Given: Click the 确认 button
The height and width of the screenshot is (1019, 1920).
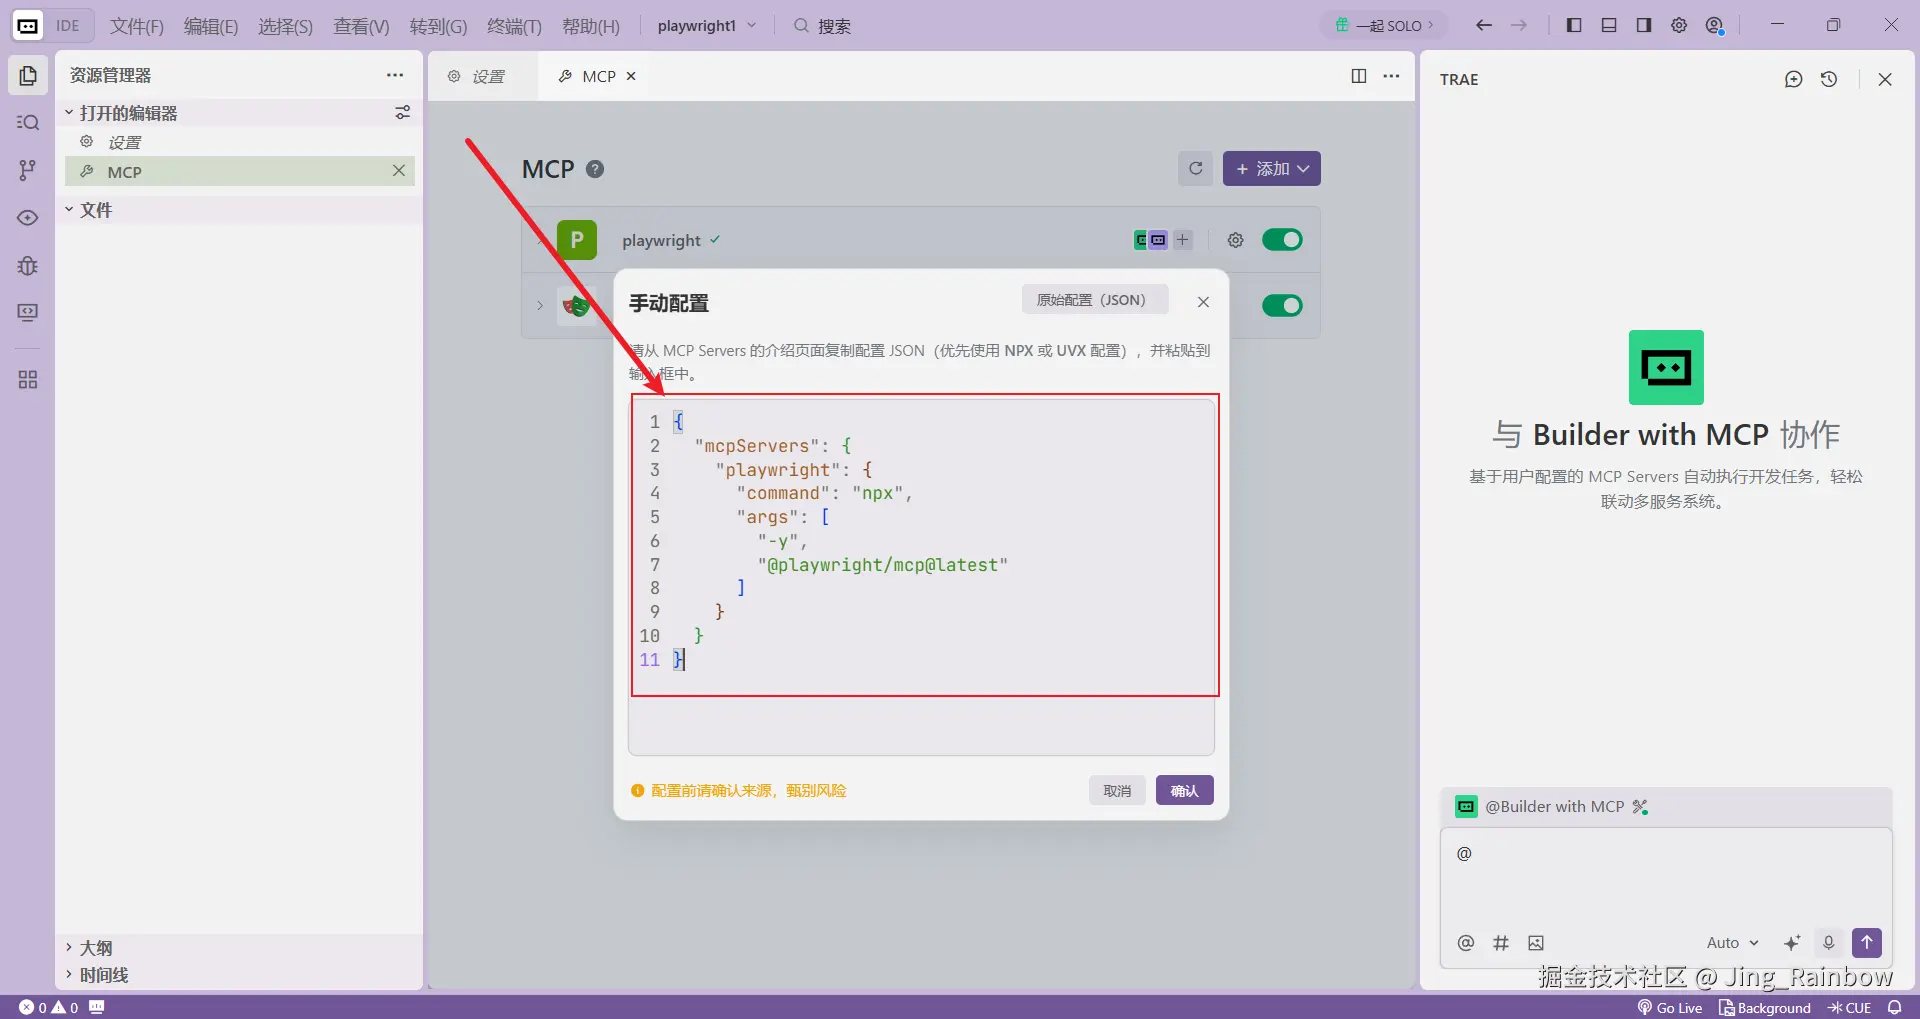Looking at the screenshot, I should coord(1184,791).
